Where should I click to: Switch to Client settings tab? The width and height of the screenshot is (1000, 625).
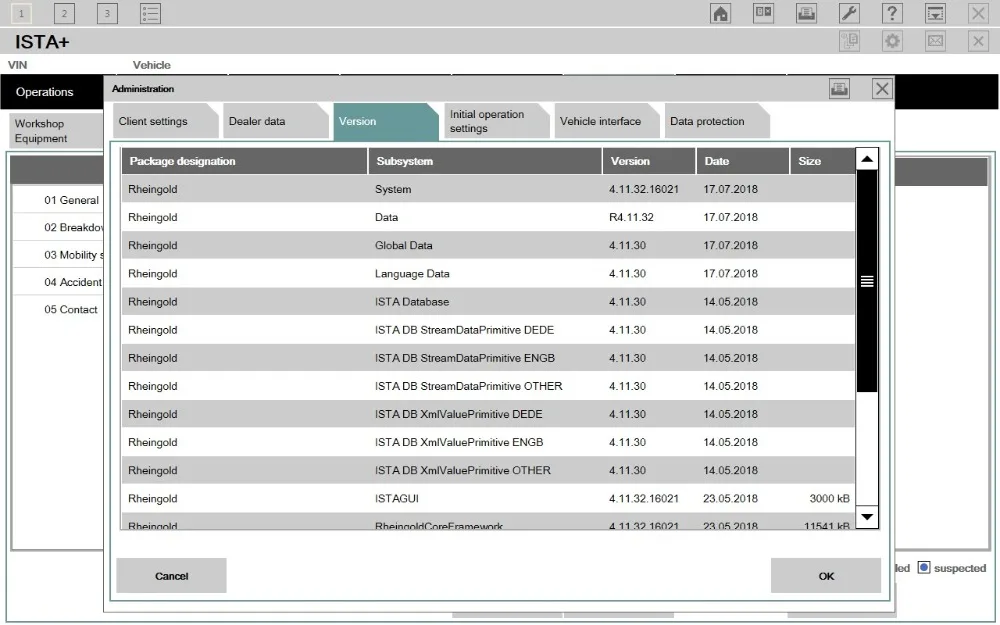tap(166, 121)
